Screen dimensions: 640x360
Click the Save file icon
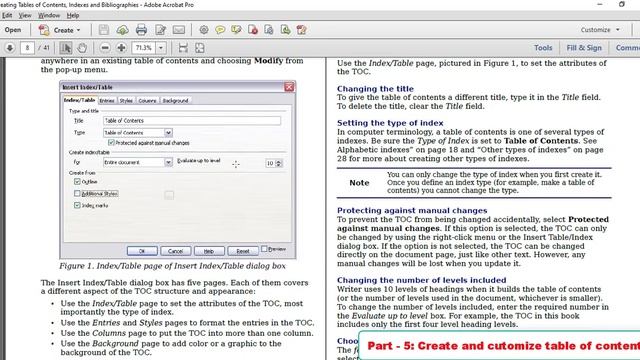click(x=104, y=30)
